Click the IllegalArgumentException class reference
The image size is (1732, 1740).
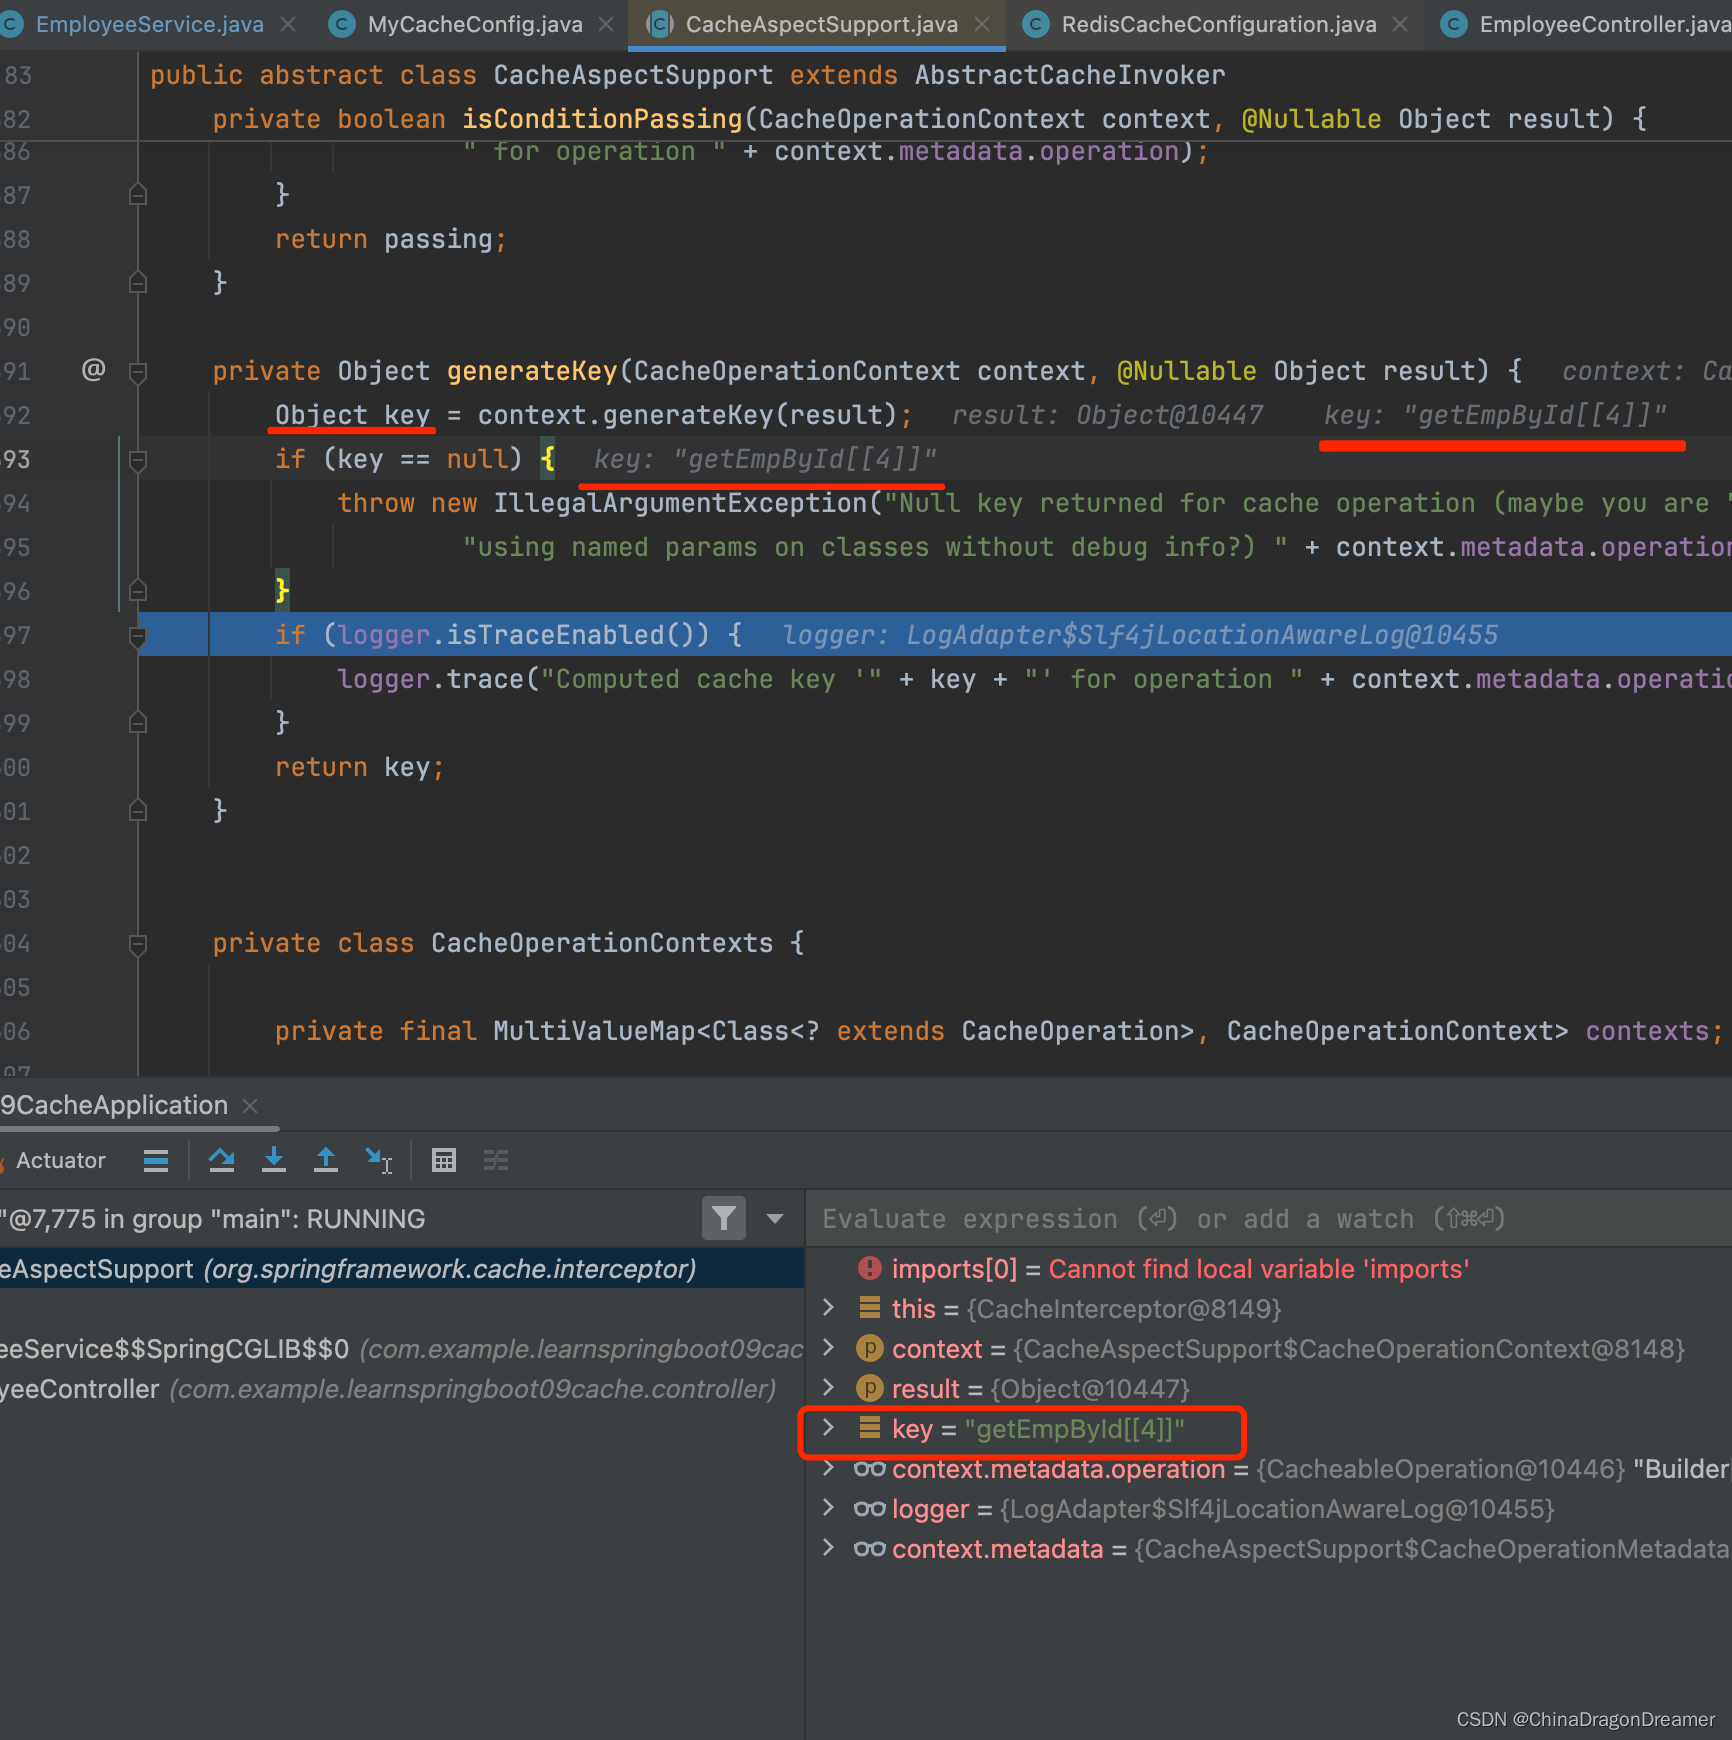tap(680, 503)
